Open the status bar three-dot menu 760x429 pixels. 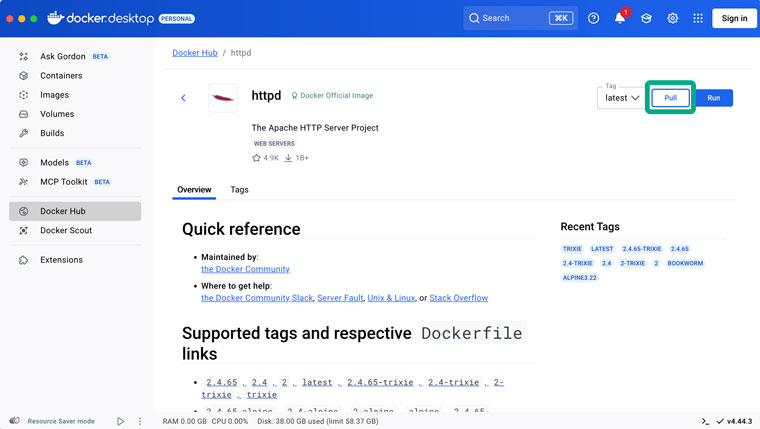pos(140,421)
